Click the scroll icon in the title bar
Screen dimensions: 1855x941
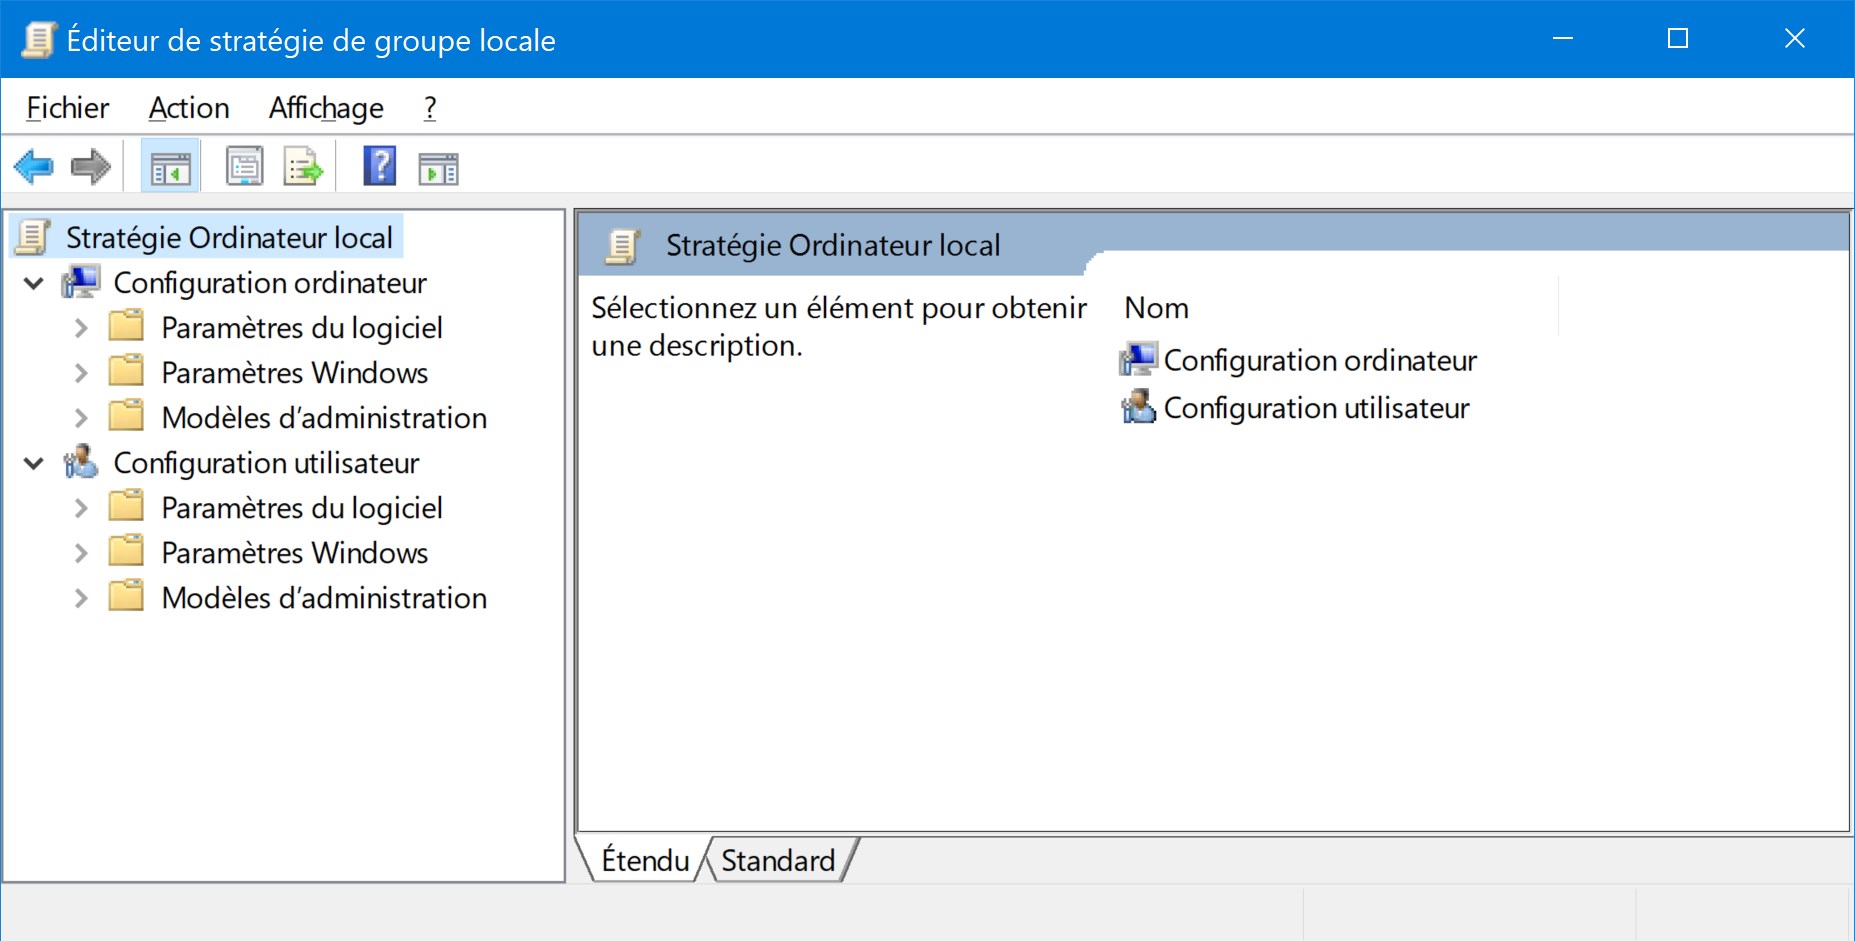pyautogui.click(x=39, y=40)
